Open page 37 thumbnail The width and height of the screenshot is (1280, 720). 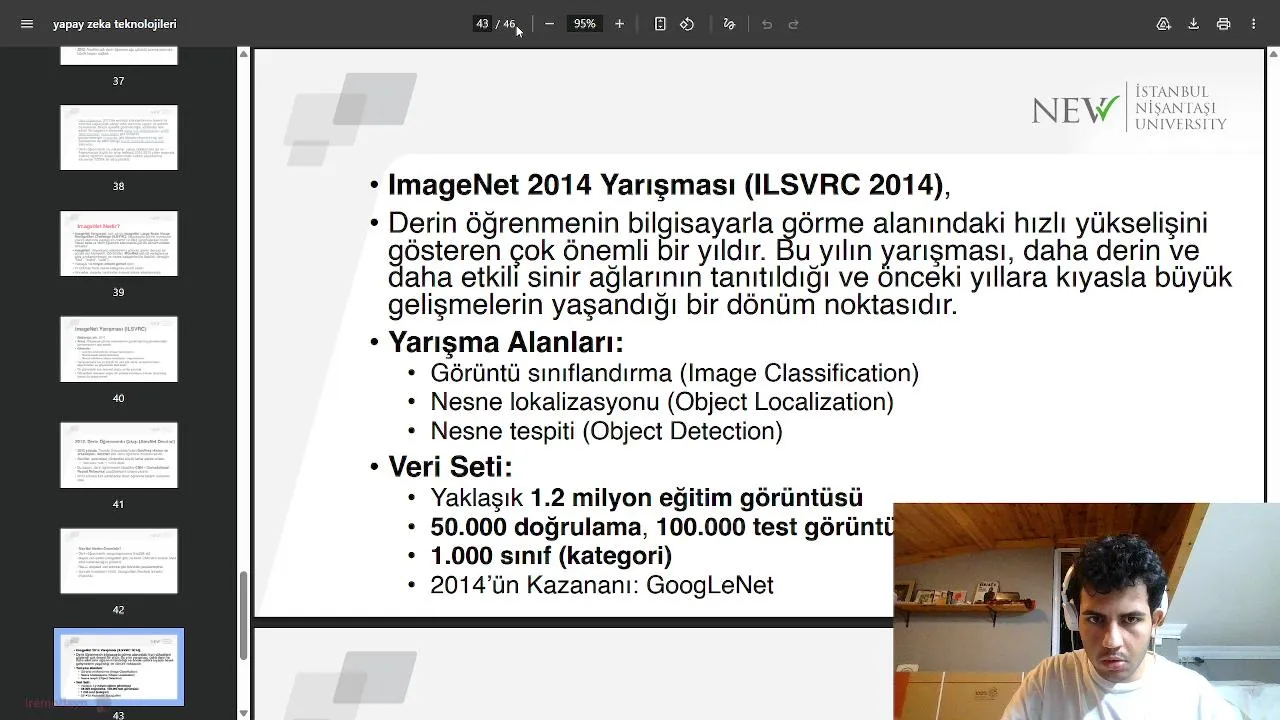119,56
